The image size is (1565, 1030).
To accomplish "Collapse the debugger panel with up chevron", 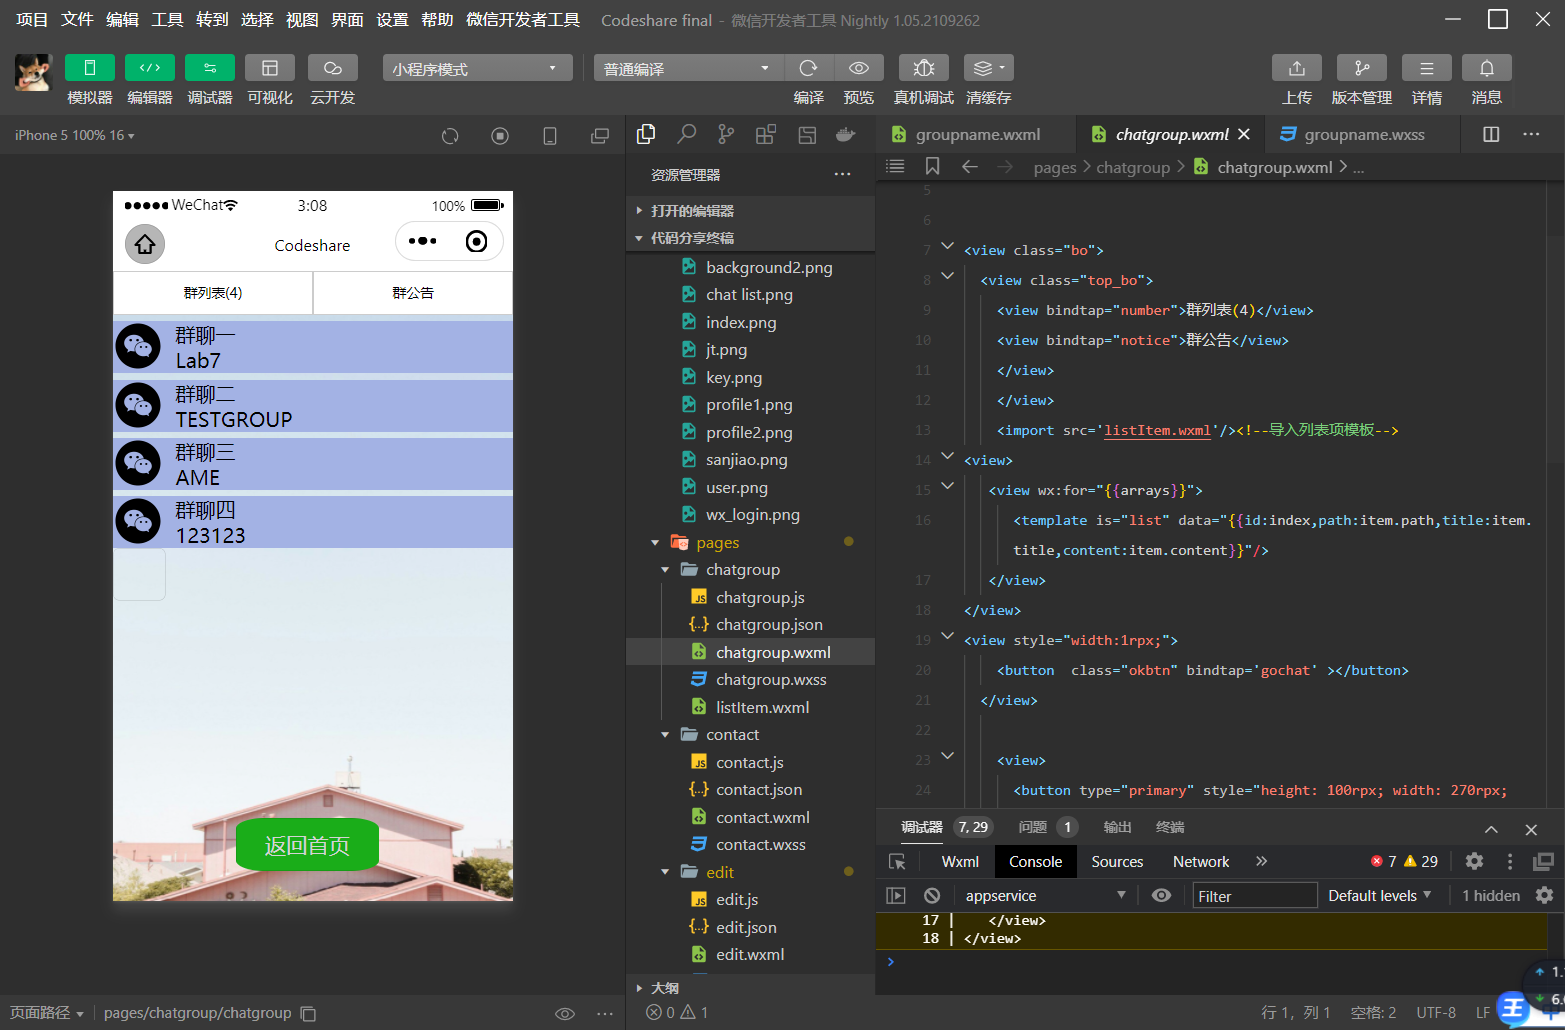I will 1491,829.
